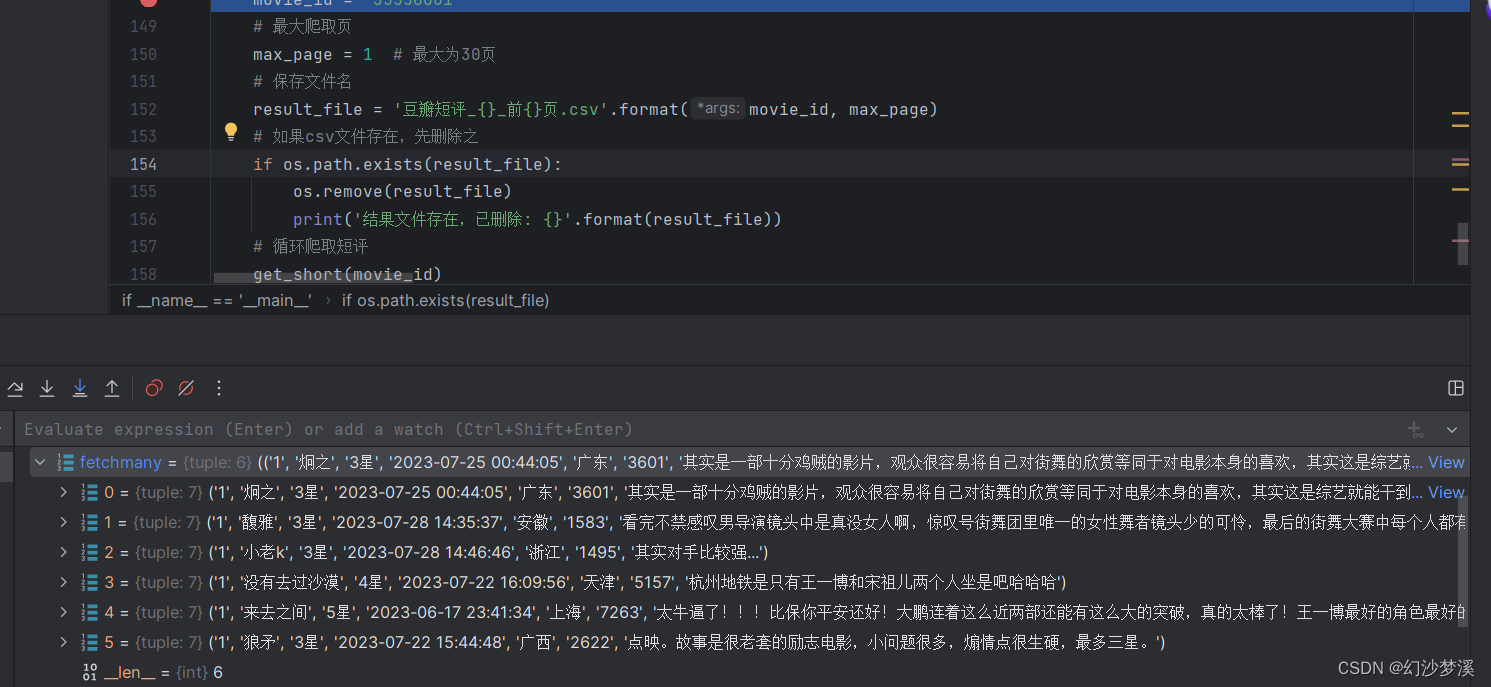Select the __main__ breadcrumb item
The width and height of the screenshot is (1491, 687).
pos(214,299)
